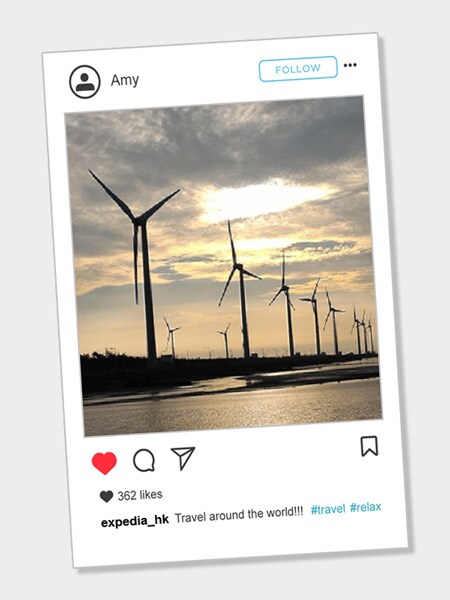This screenshot has height=600, width=450.
Task: Click the FOLLOW button
Action: tap(298, 69)
